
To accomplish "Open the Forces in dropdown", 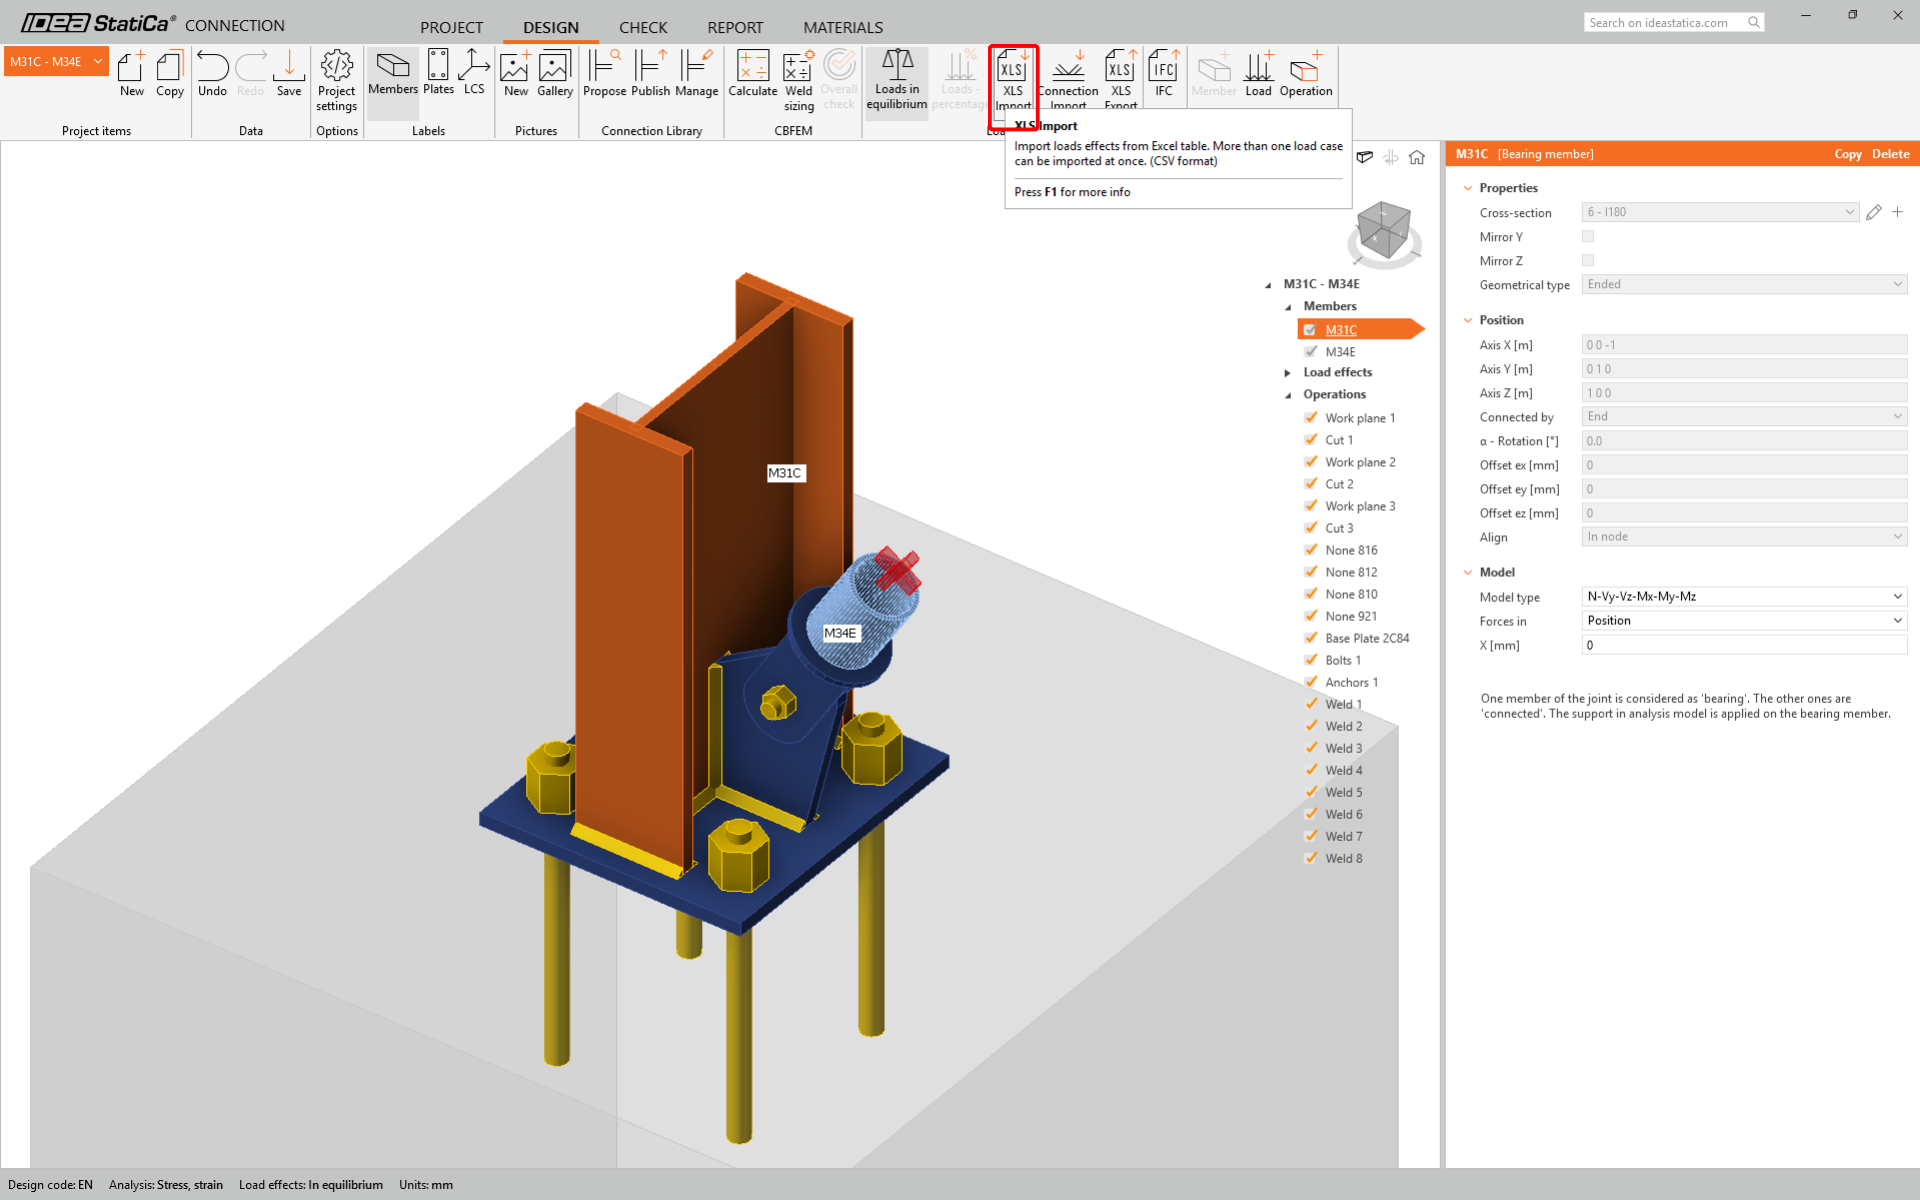I will click(x=1743, y=621).
